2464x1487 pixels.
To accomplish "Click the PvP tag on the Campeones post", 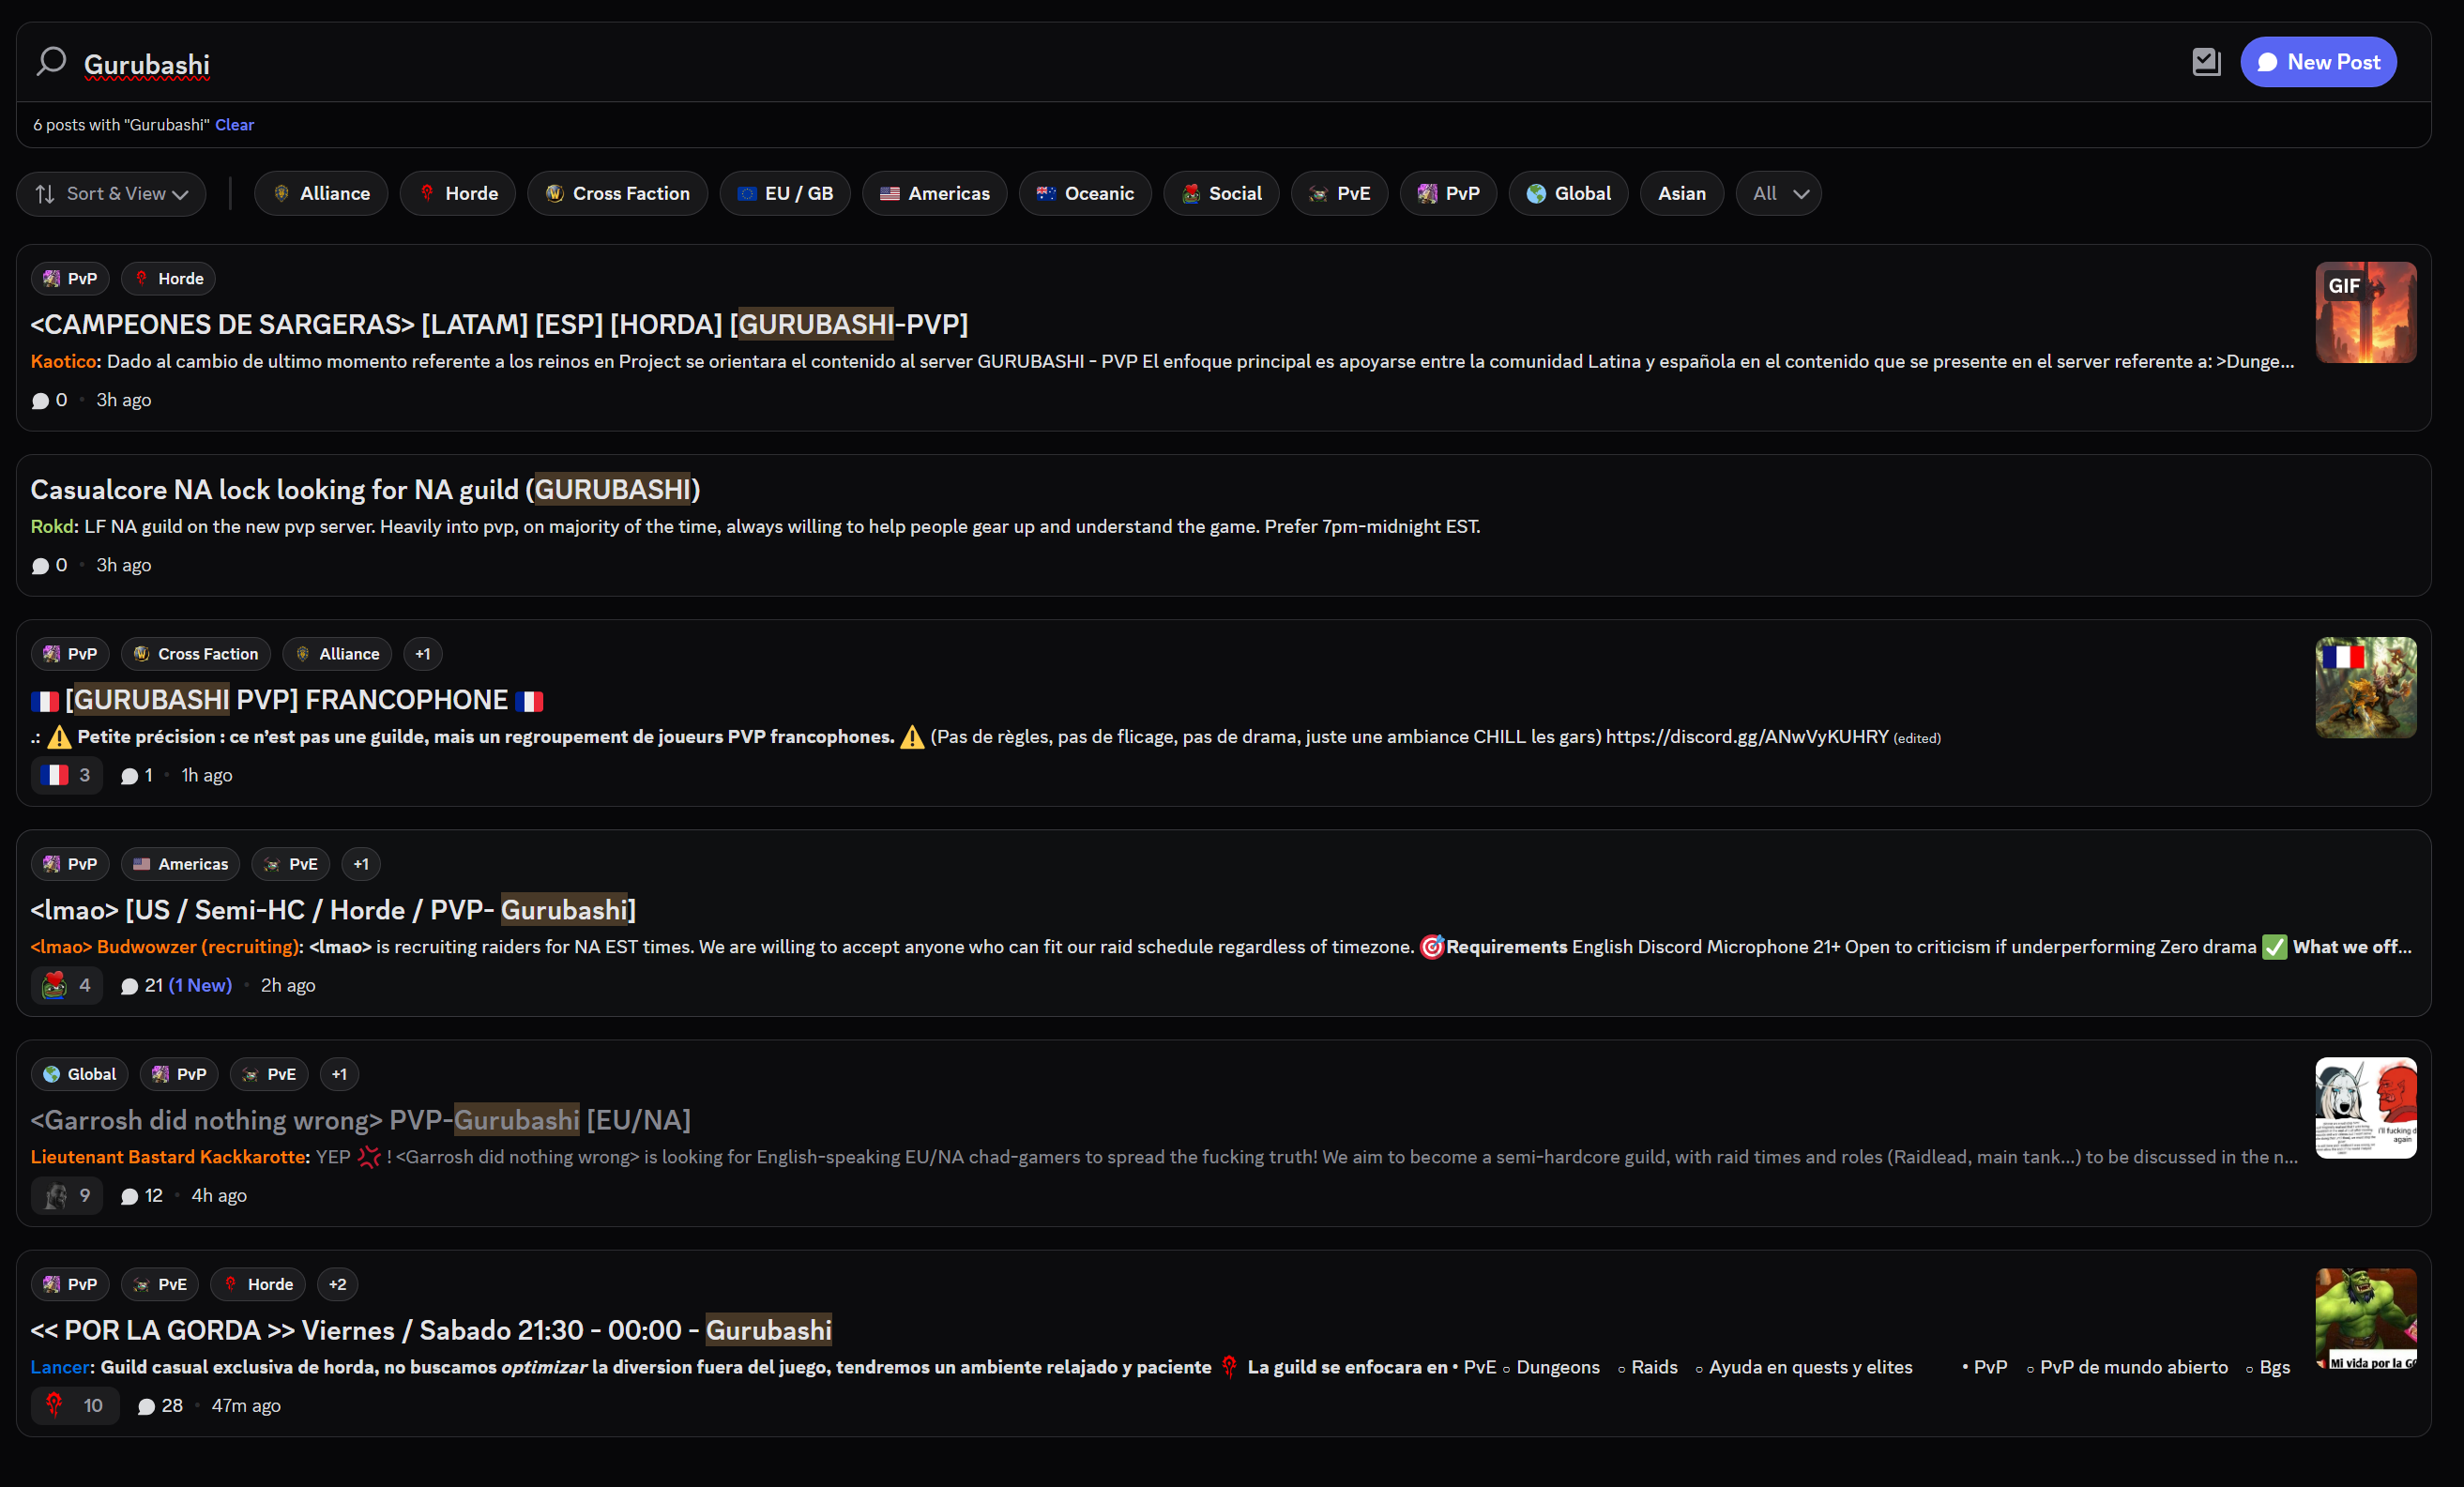I will pos(70,279).
